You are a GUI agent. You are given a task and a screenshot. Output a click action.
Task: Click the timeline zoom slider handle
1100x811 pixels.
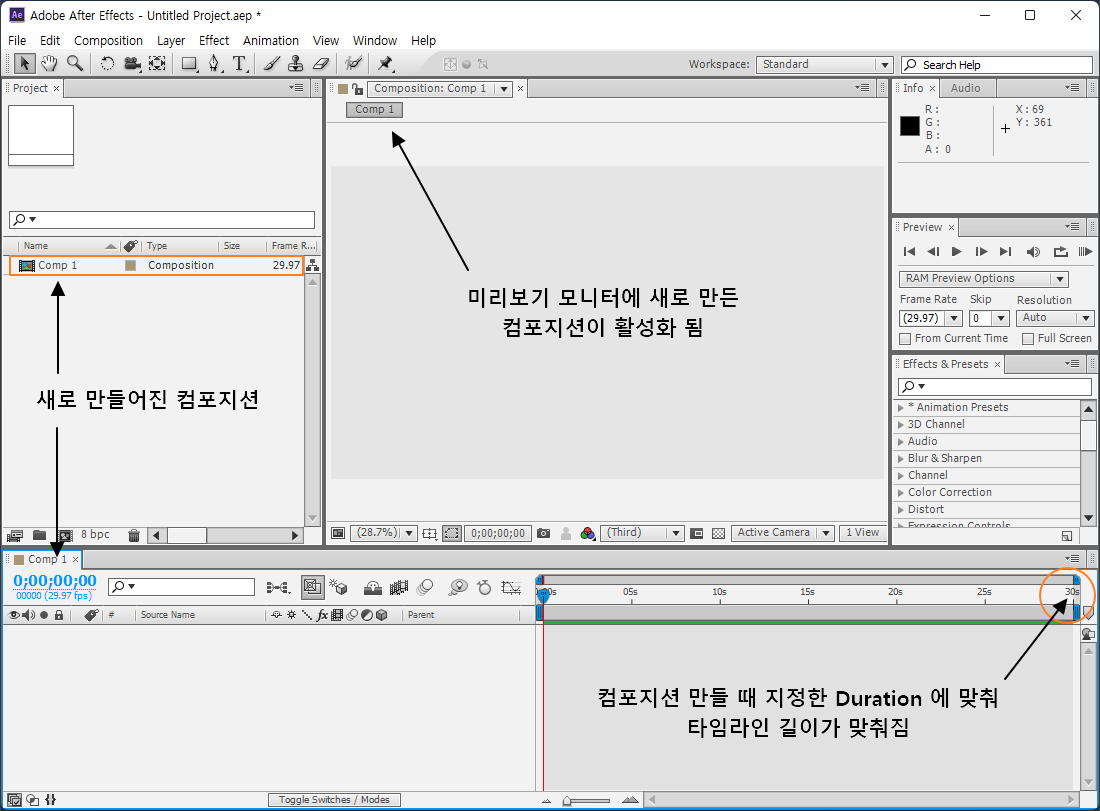pyautogui.click(x=567, y=800)
